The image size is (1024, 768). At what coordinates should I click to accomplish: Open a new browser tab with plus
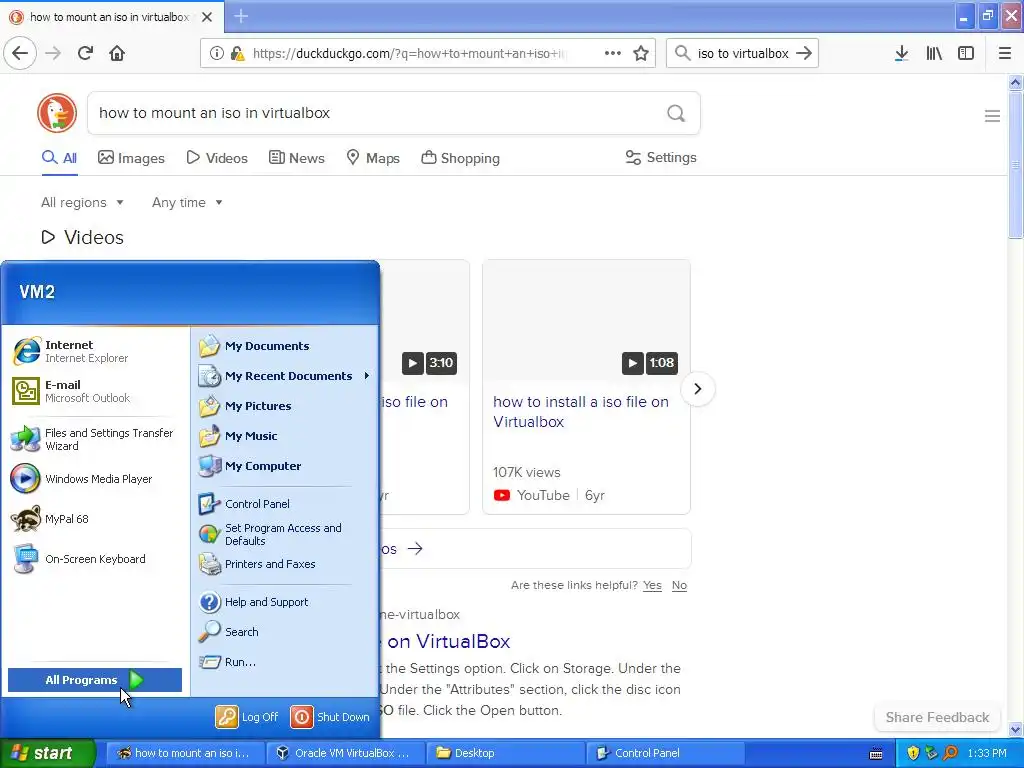[241, 16]
